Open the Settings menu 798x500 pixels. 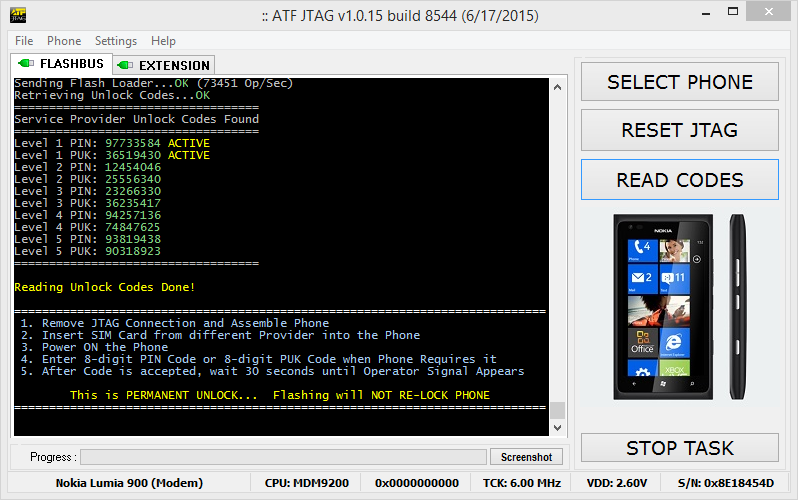pos(116,41)
